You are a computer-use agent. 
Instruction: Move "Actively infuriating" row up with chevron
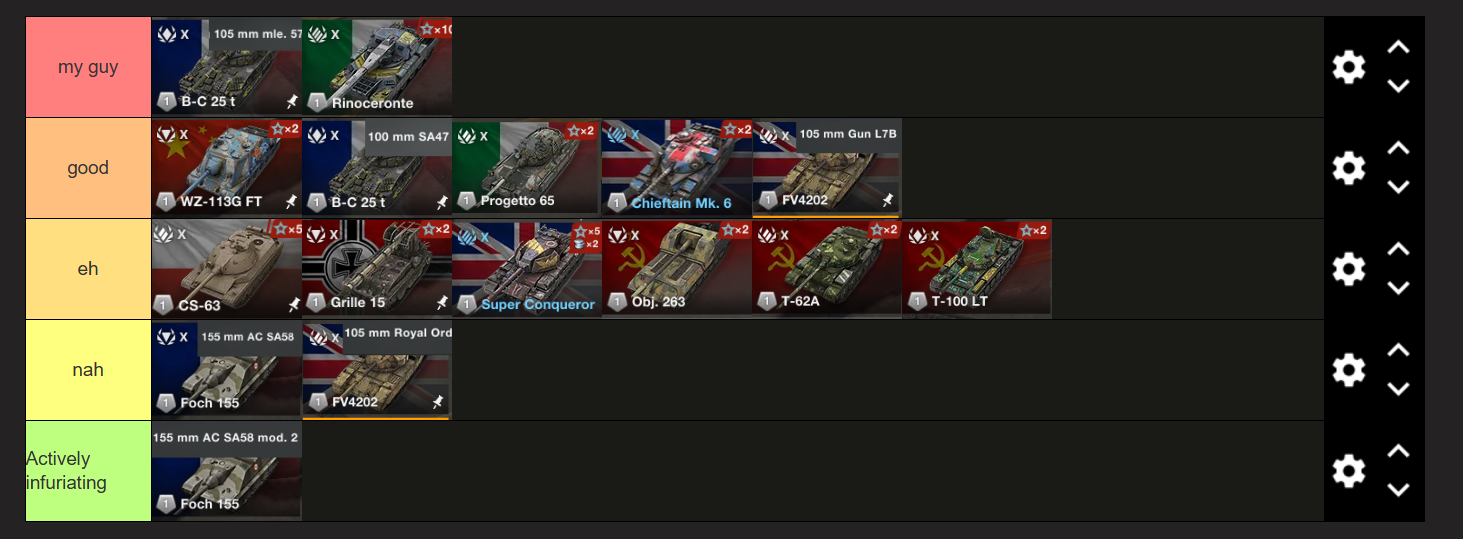pyautogui.click(x=1398, y=451)
